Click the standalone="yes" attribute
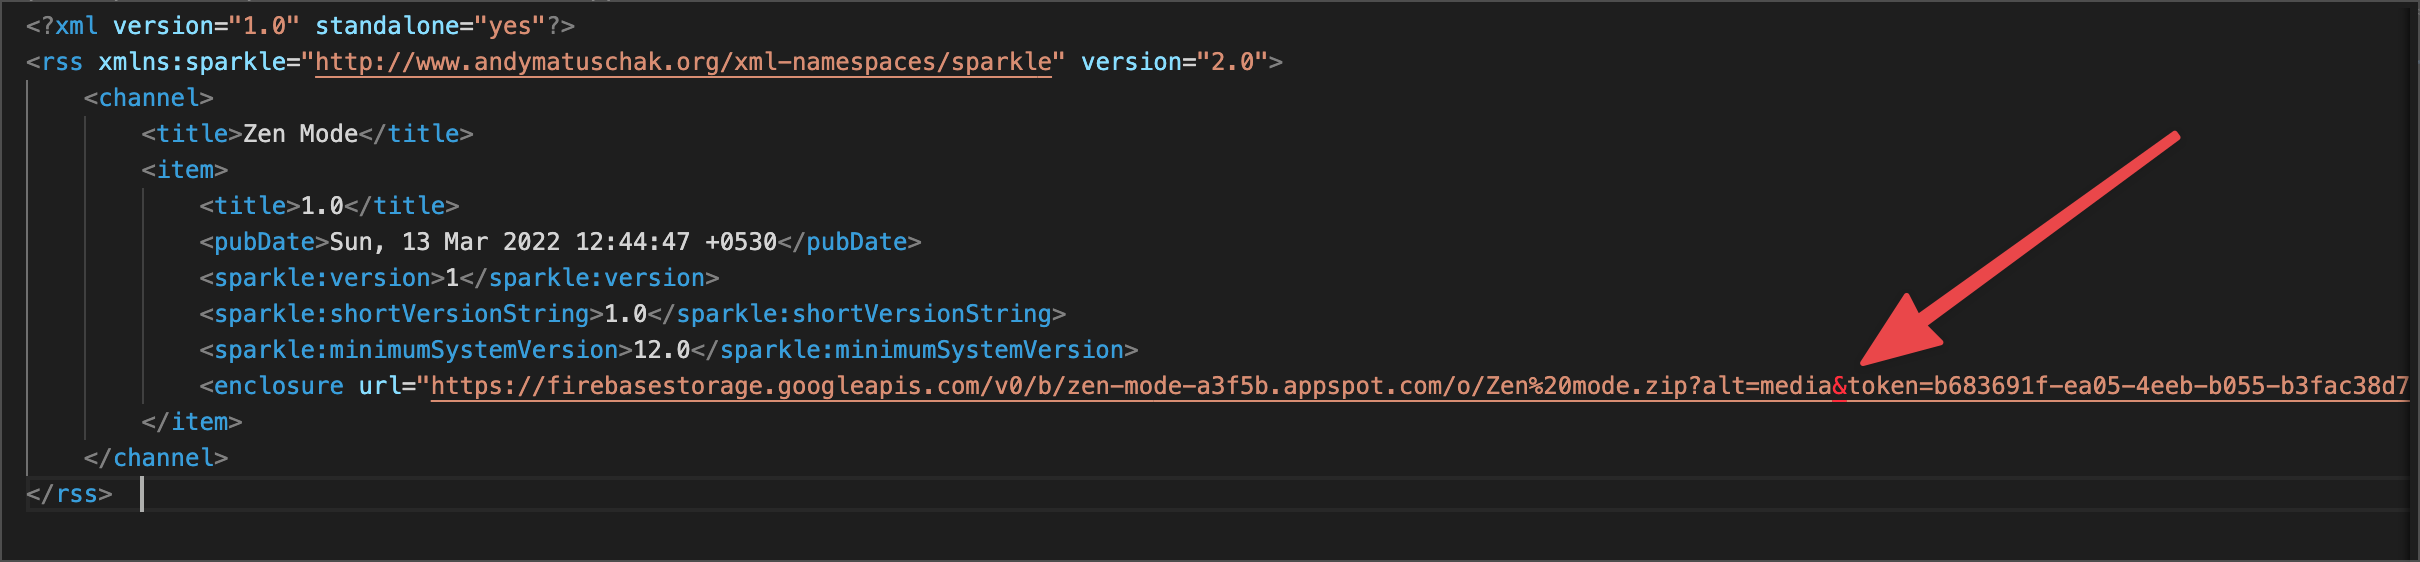Screen dimensions: 2420x562 click(x=430, y=26)
